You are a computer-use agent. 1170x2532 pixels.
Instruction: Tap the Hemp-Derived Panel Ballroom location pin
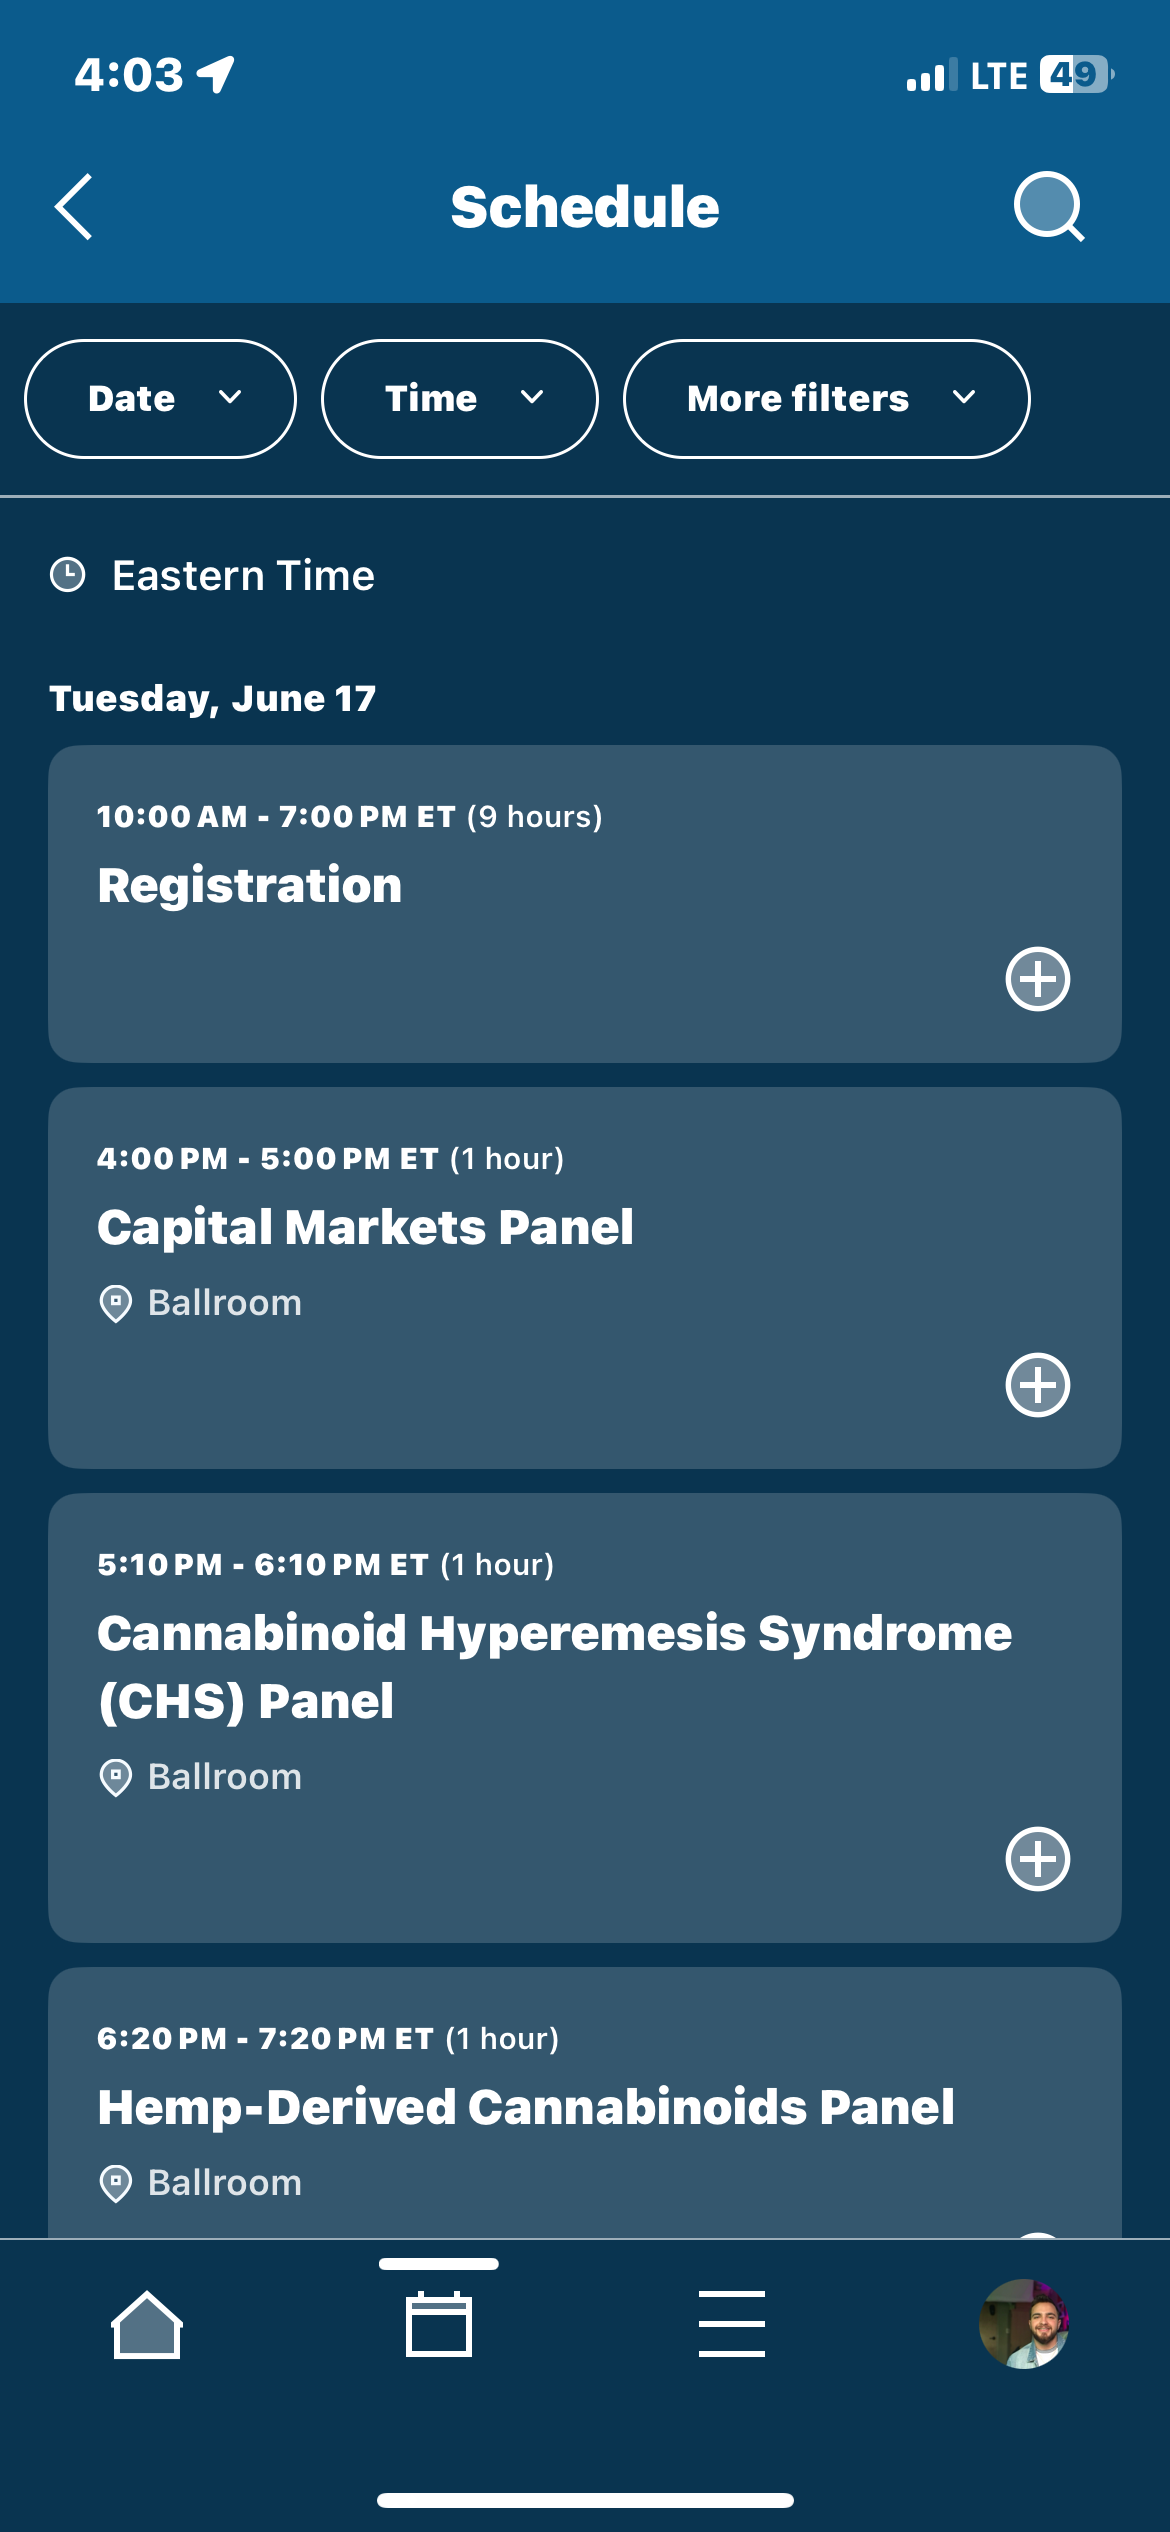coord(116,2183)
